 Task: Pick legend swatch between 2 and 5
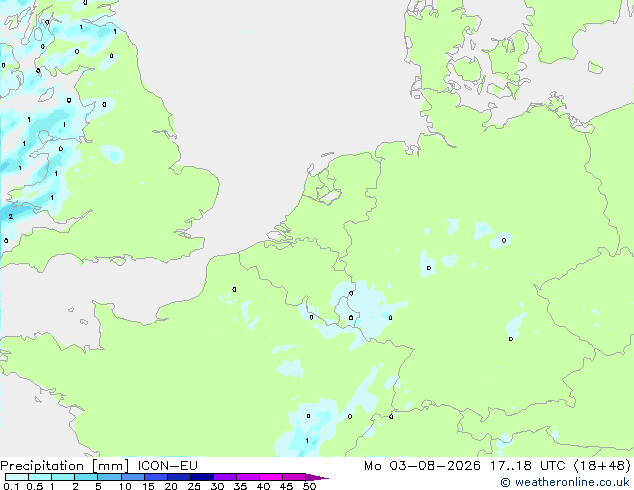[86, 477]
